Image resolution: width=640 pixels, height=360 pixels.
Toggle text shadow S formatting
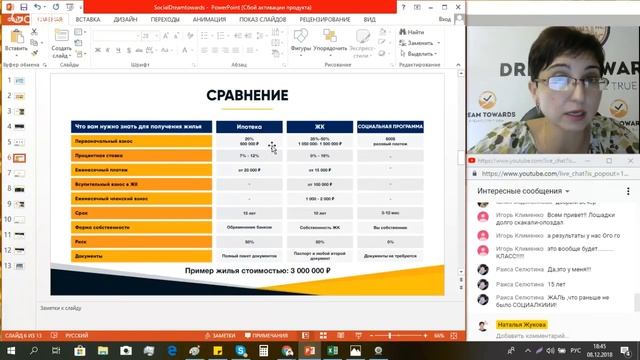point(129,50)
